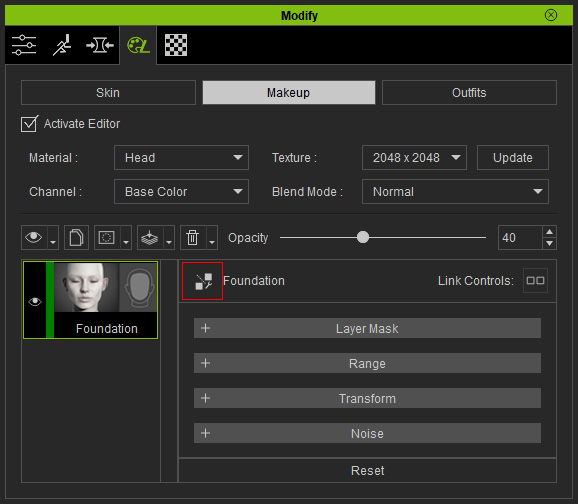Expand the Layer Mask section
Viewport: 578px width, 504px height.
(x=368, y=328)
